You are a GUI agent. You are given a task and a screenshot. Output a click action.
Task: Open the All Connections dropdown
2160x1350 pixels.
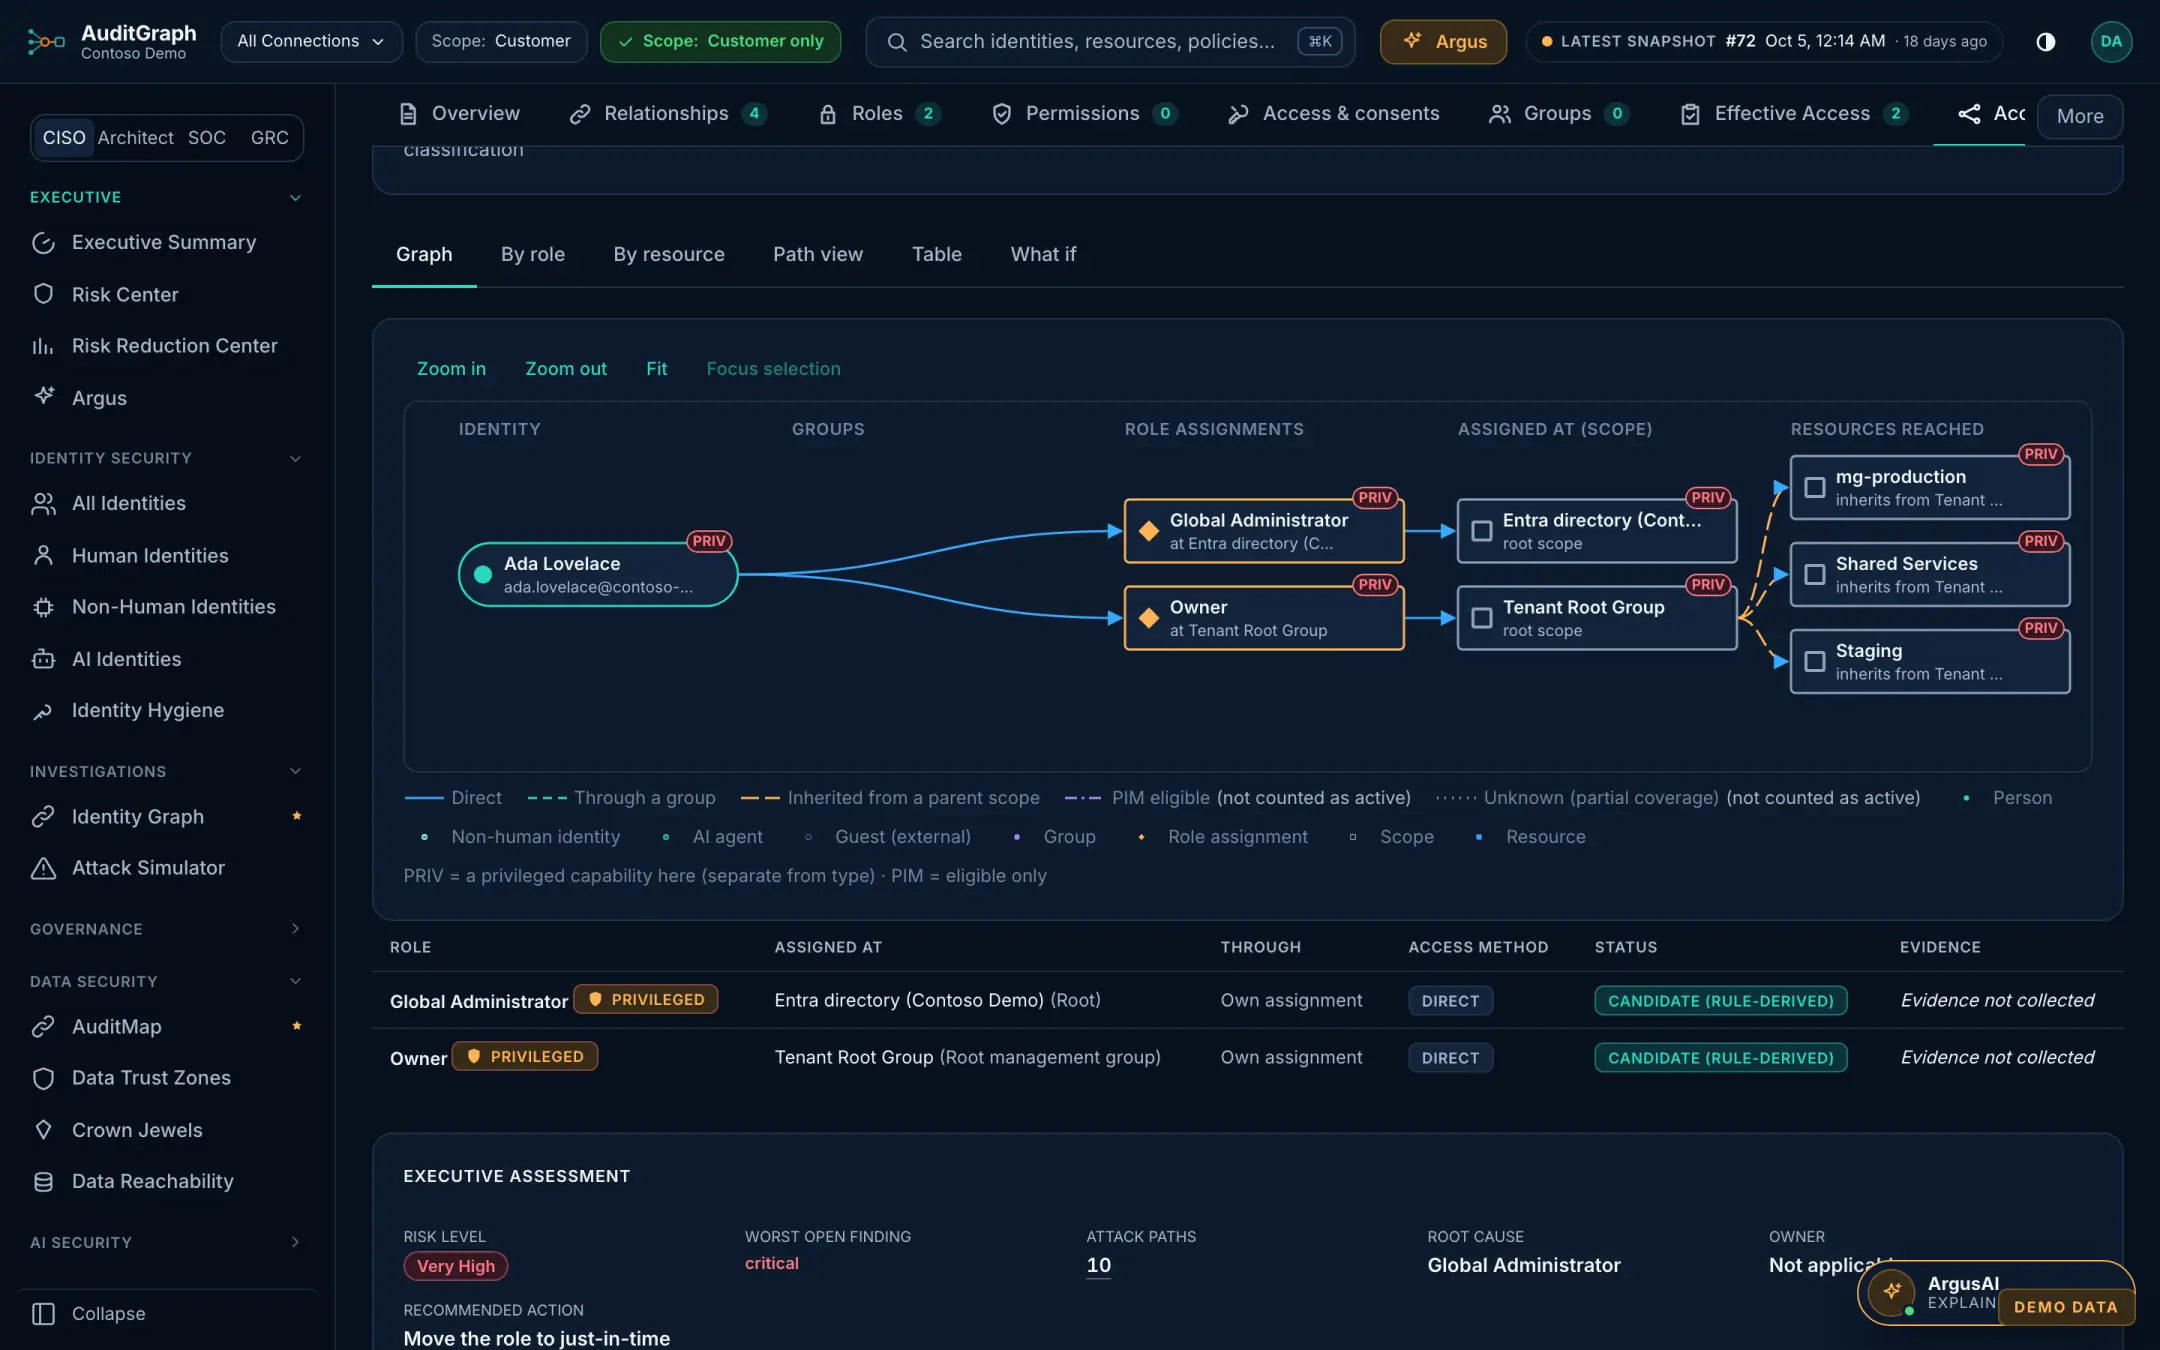(x=311, y=41)
